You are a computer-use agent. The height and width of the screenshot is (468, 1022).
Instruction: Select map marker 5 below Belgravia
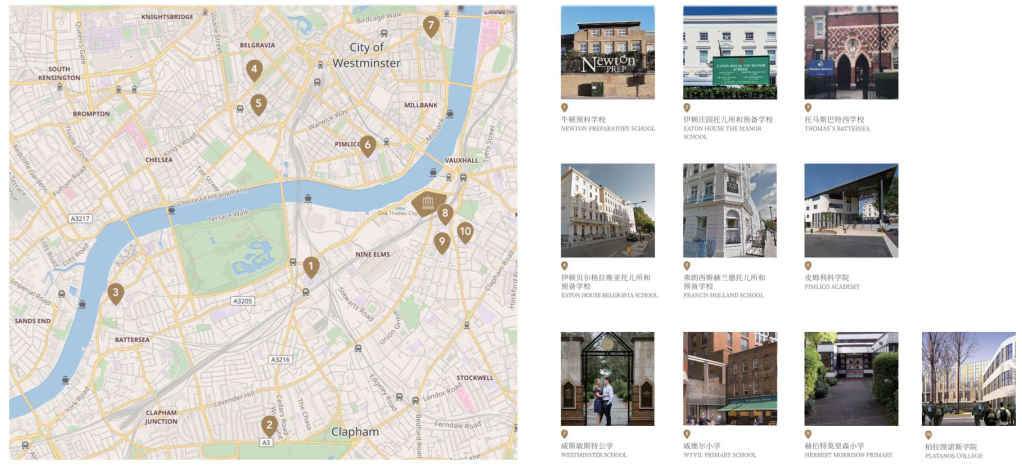(259, 104)
